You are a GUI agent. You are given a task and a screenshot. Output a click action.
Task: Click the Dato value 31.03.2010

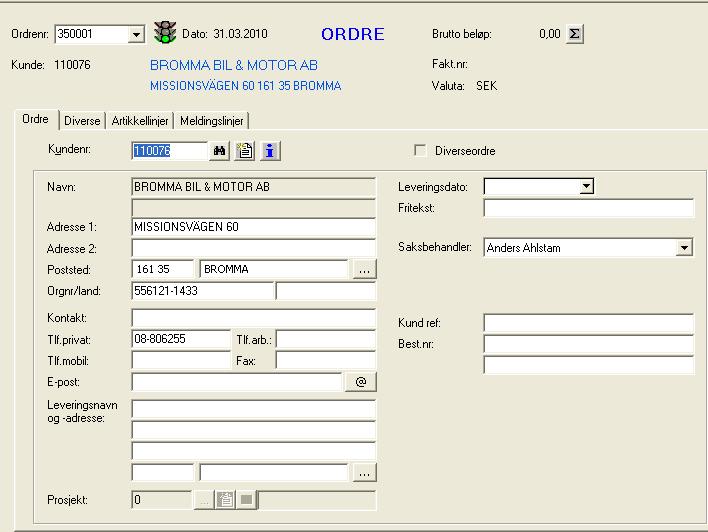(241, 34)
